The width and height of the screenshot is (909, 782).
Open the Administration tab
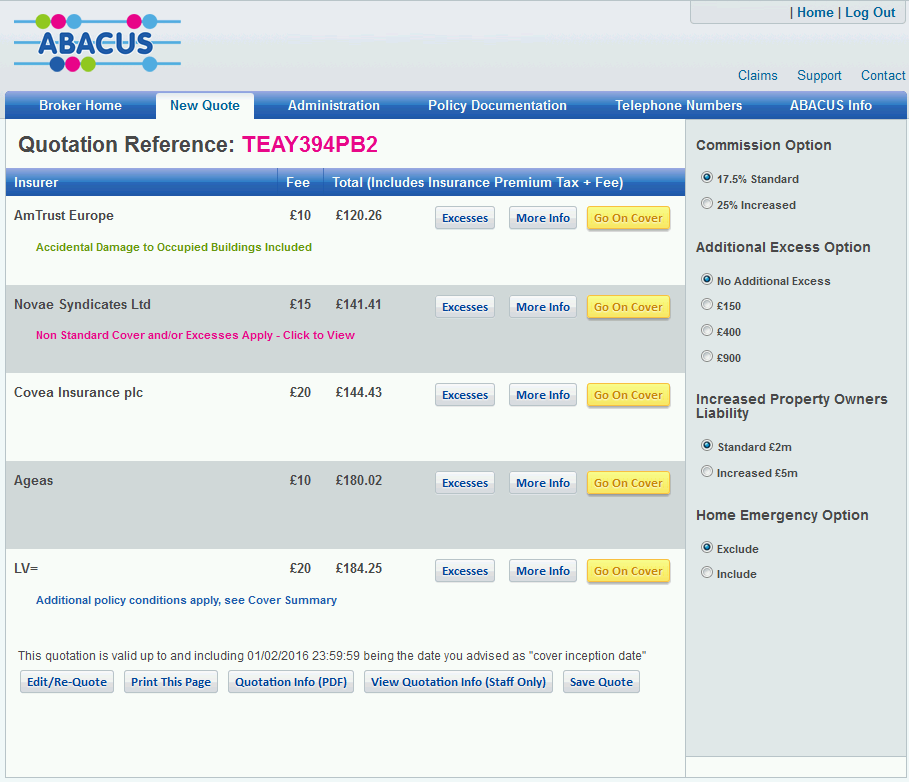(334, 106)
